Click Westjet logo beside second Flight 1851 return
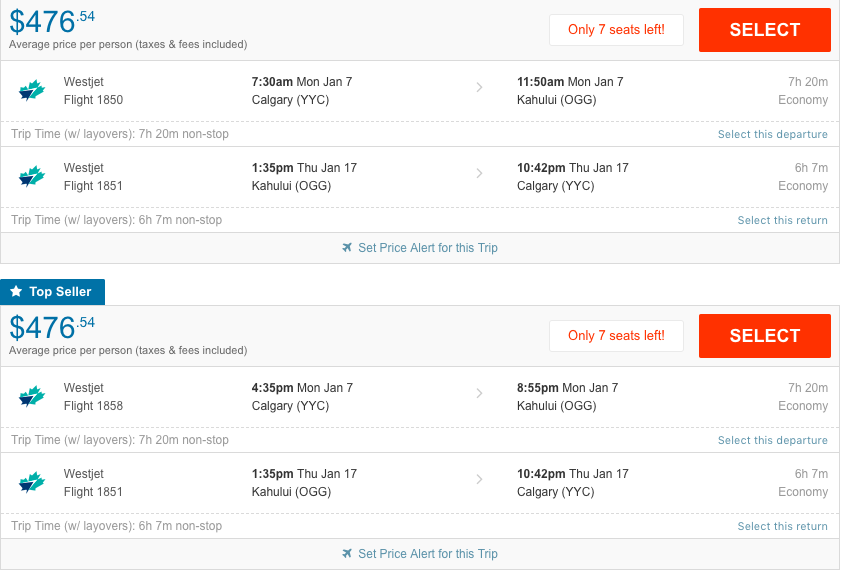 click(x=32, y=483)
